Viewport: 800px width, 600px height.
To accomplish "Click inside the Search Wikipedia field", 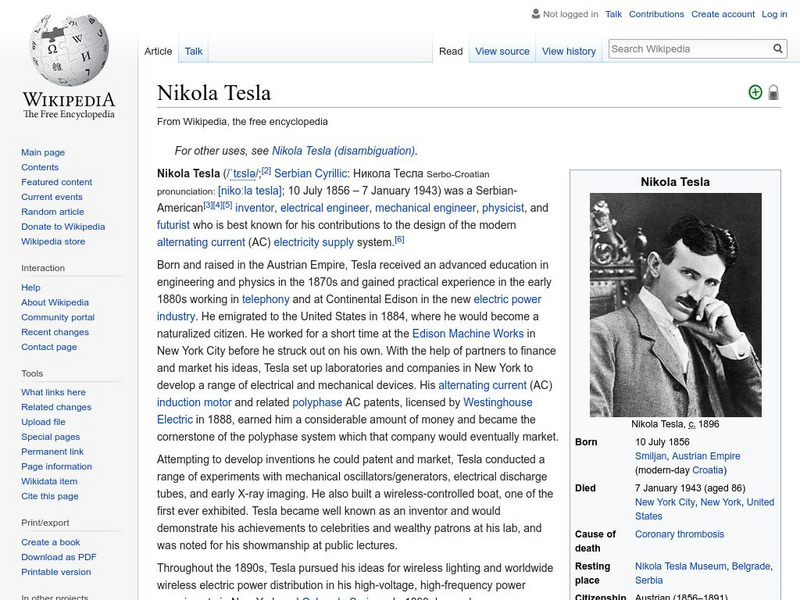I will pos(688,49).
